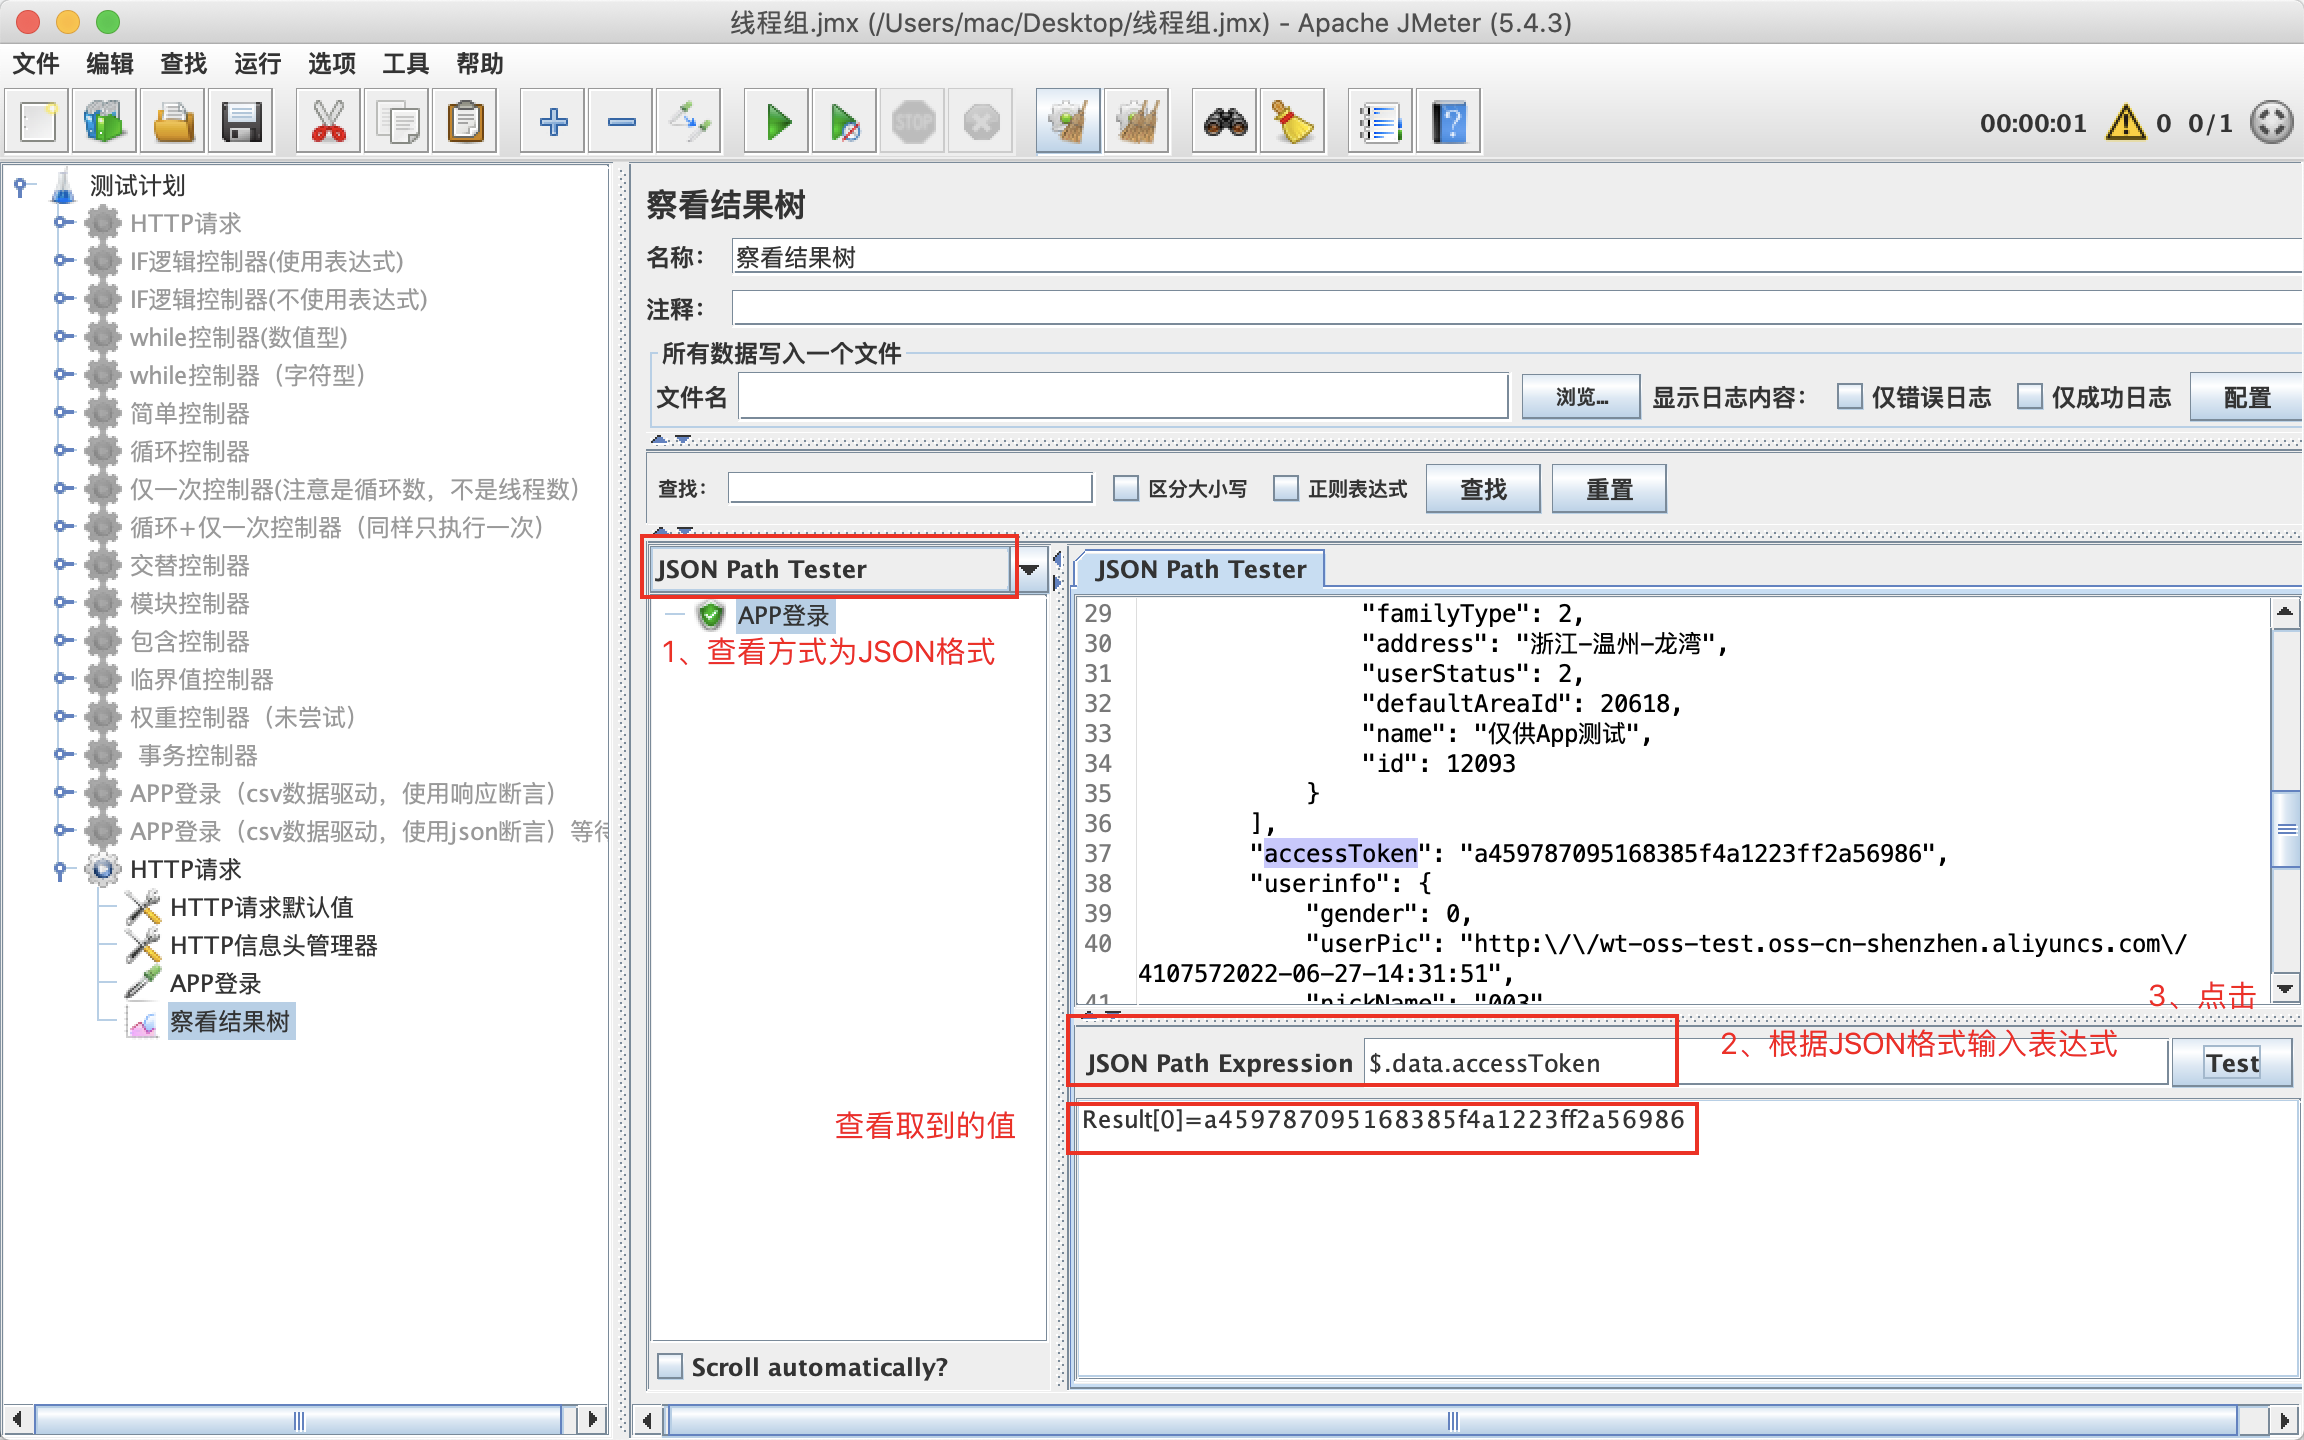Screen dimensions: 2304x1440
Task: Click the right panel horizontal scrollbar
Action: (1452, 1420)
